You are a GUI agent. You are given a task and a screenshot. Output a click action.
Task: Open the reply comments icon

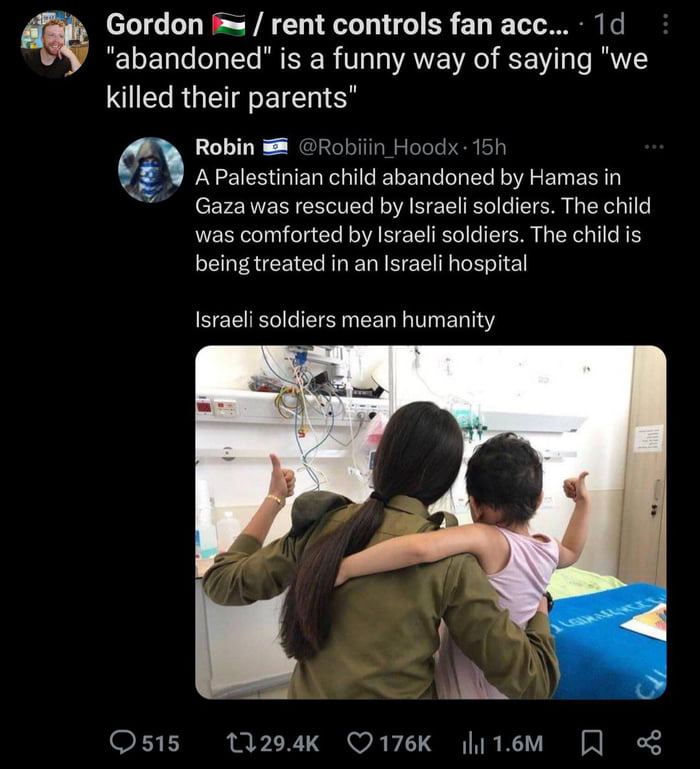point(122,743)
